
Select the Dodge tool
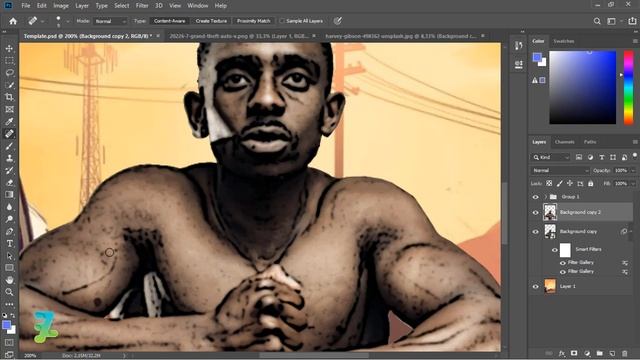[9, 219]
